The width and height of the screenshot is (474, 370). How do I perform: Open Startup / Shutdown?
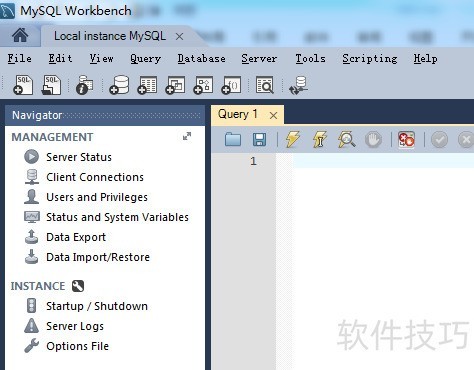click(97, 306)
